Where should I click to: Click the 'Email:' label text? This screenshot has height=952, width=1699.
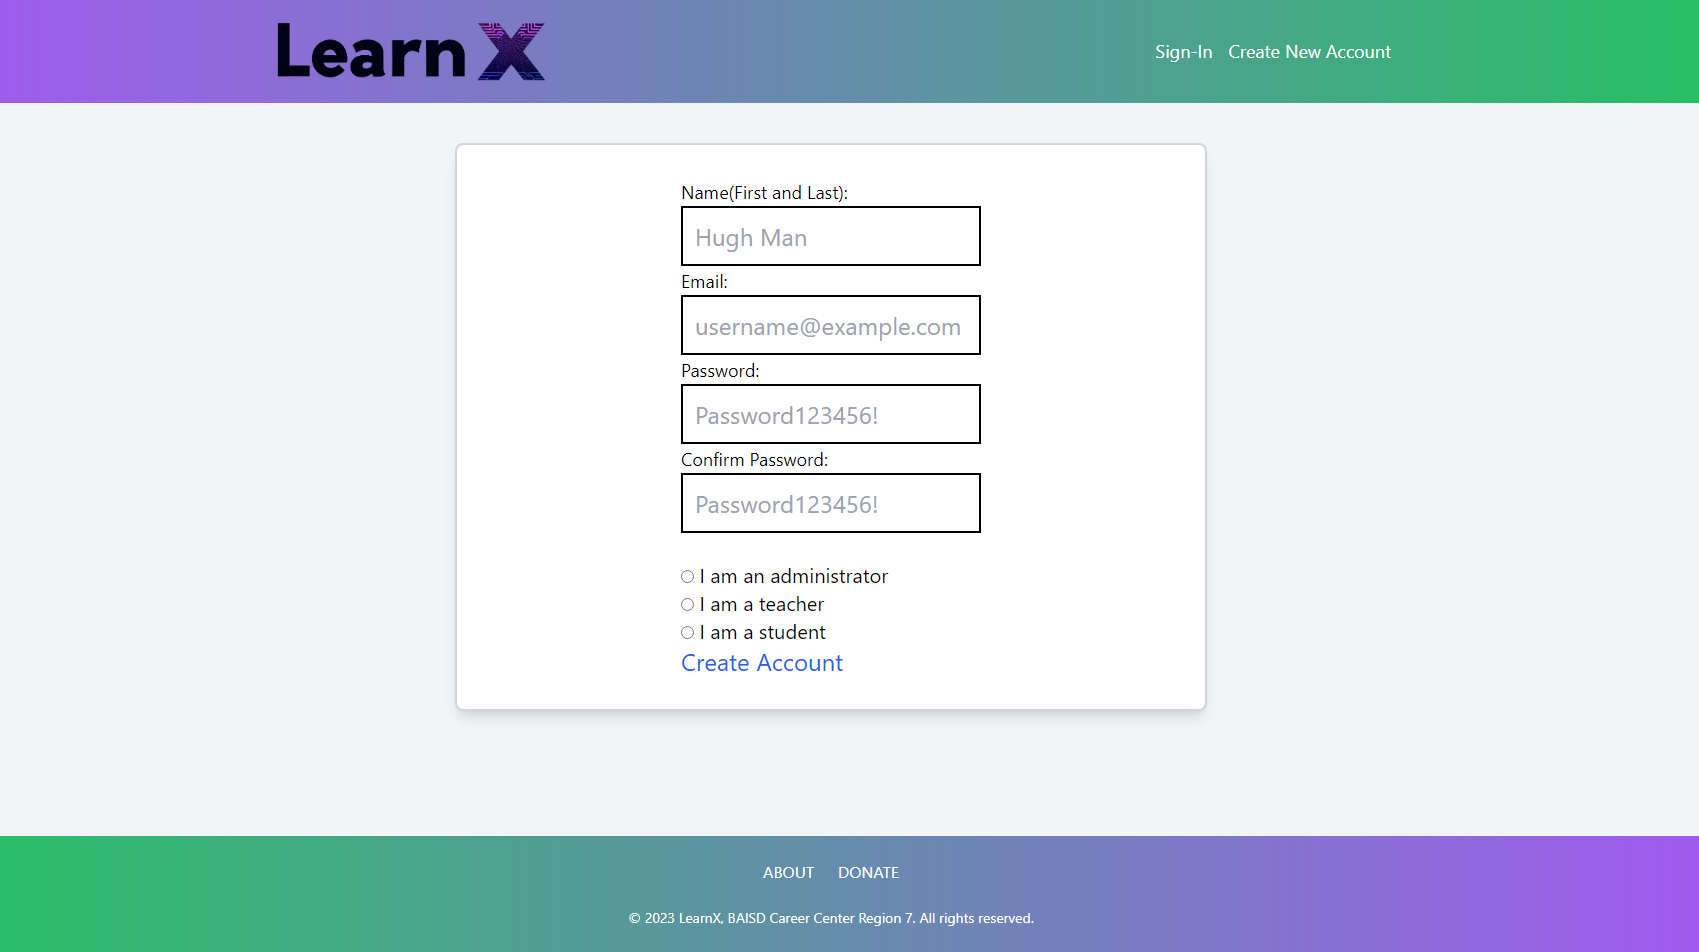pos(704,282)
